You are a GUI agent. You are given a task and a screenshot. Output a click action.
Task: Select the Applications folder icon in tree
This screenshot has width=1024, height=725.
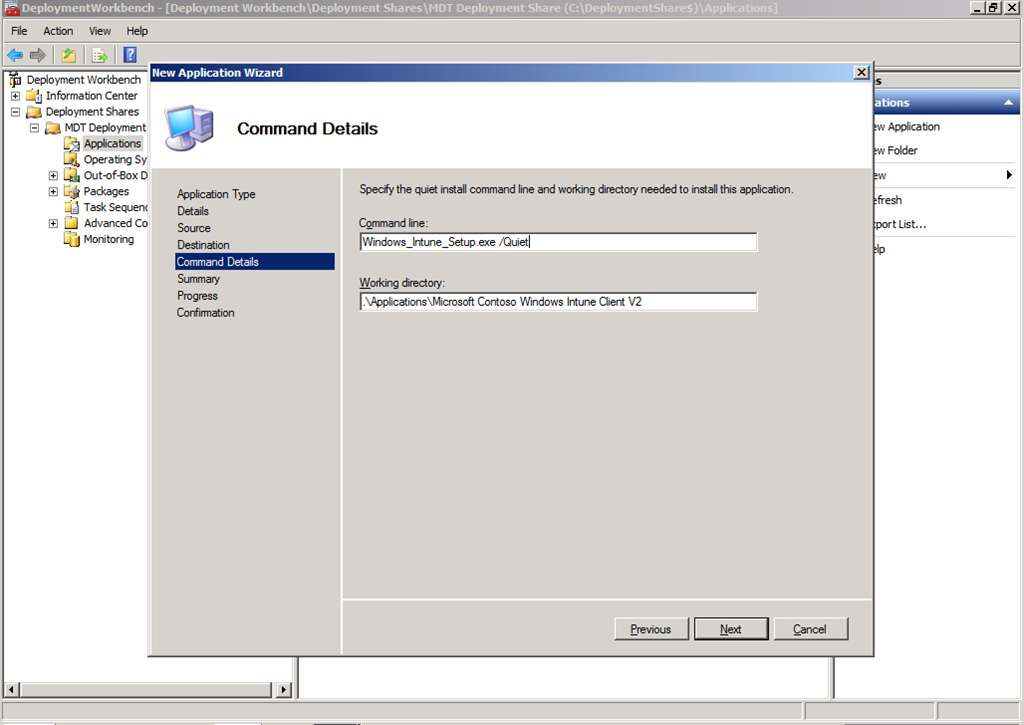pos(71,144)
